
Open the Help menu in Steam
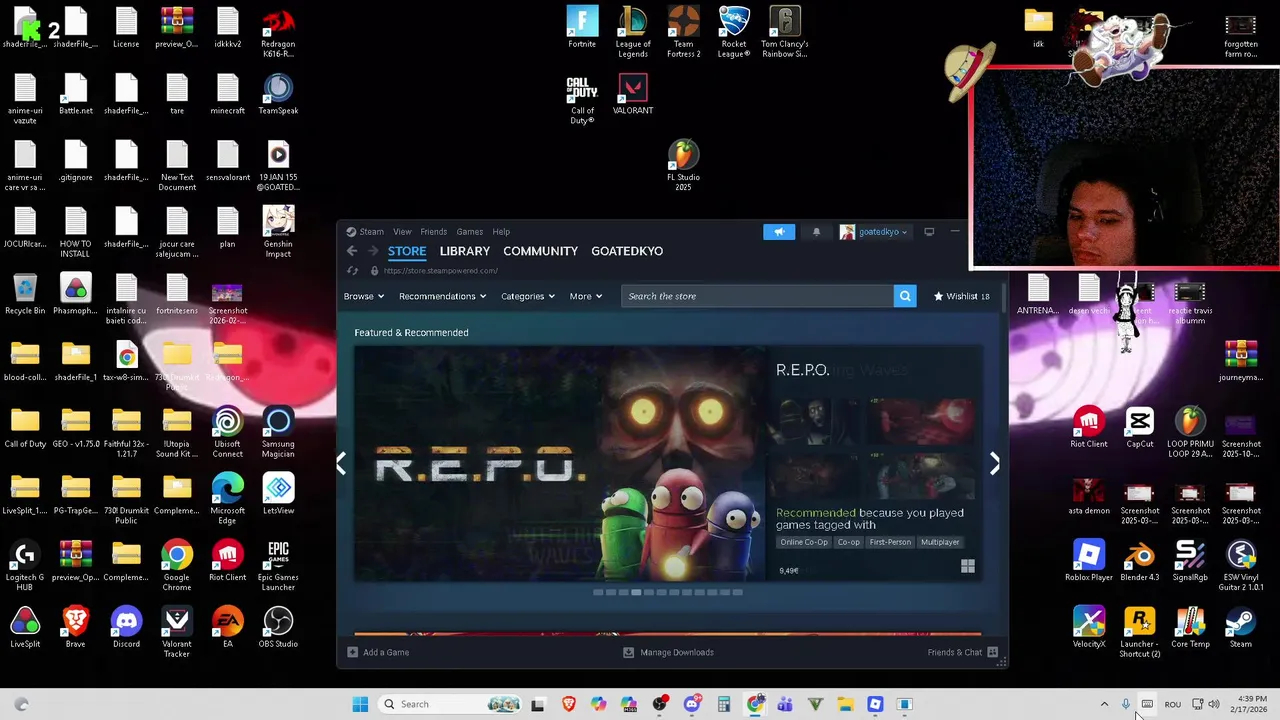[501, 232]
